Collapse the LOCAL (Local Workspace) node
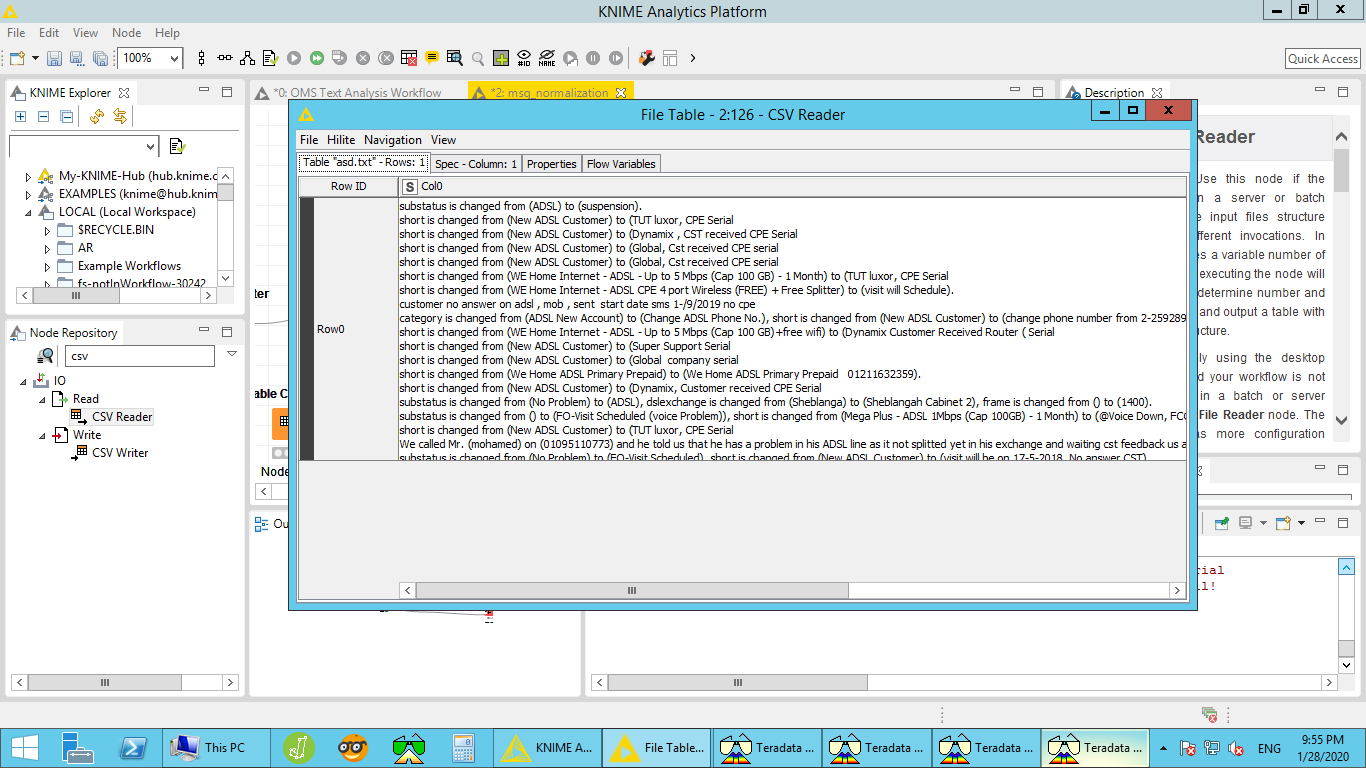The image size is (1366, 768). coord(28,212)
